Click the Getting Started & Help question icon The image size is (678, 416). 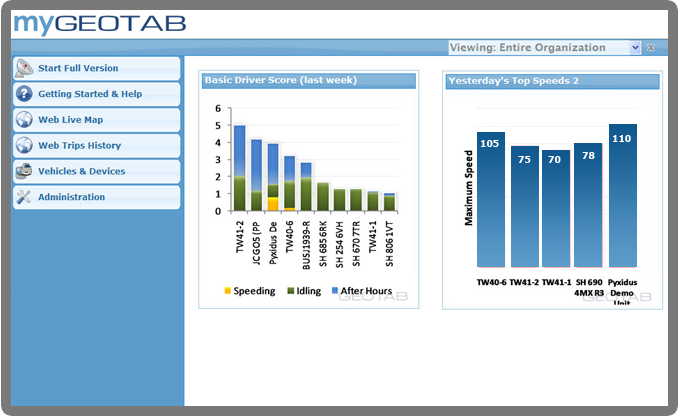[x=24, y=94]
